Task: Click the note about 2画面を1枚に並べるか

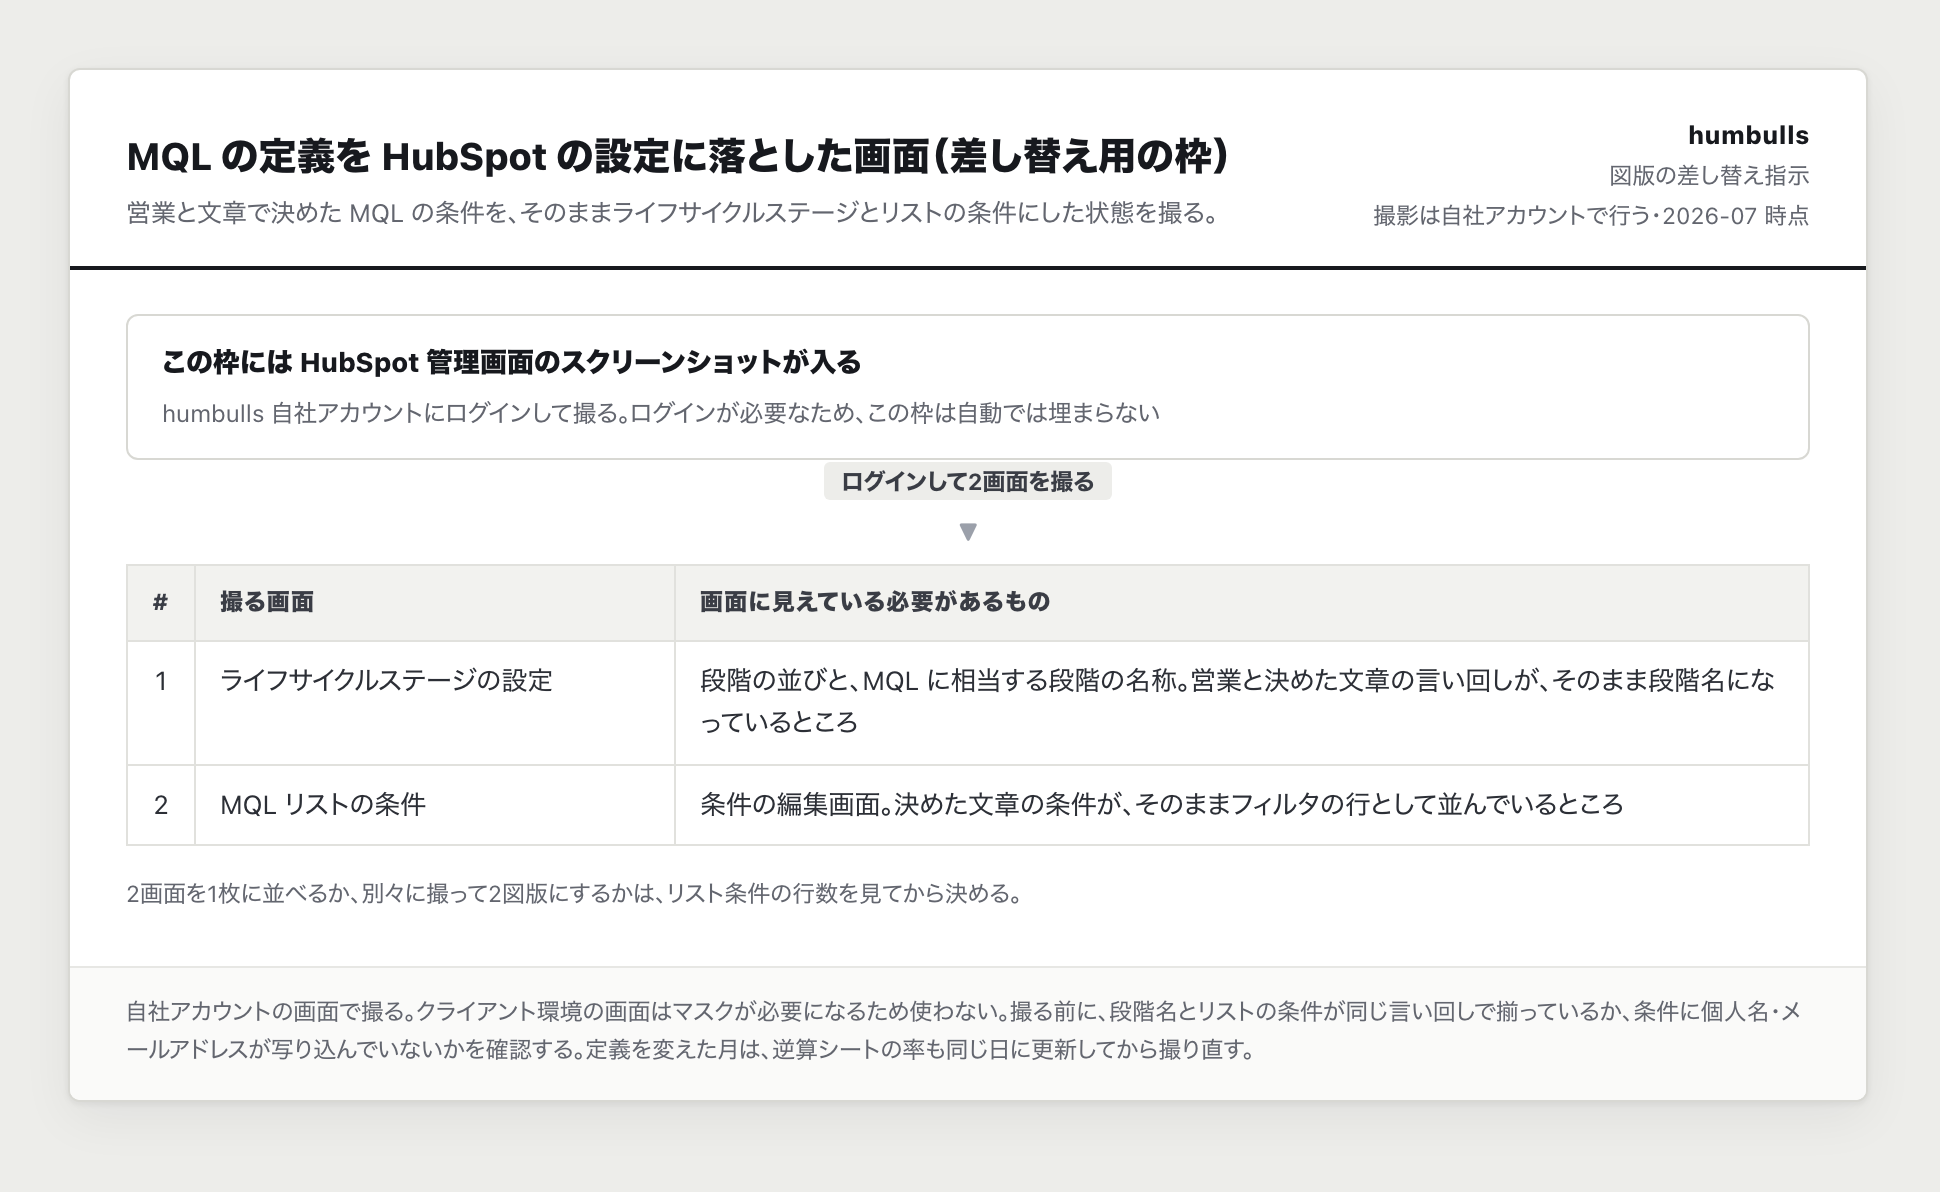Action: [575, 894]
